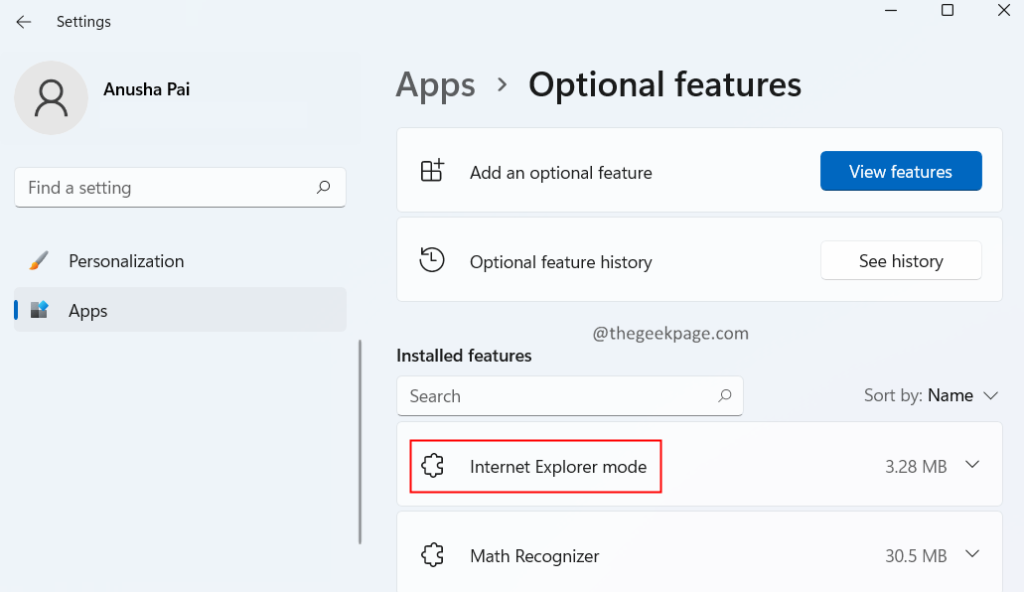Expand the Internet Explorer mode entry chevron
This screenshot has width=1024, height=592.
tap(972, 465)
